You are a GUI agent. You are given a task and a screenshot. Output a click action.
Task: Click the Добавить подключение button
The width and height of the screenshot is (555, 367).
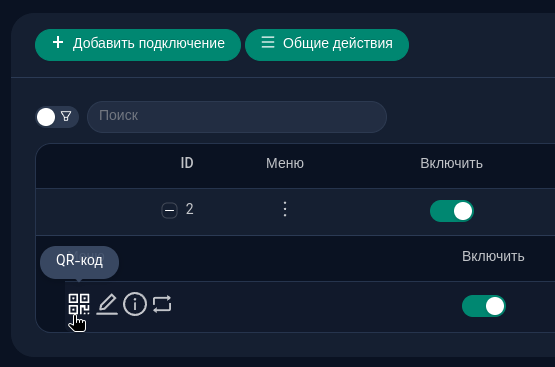pos(138,45)
